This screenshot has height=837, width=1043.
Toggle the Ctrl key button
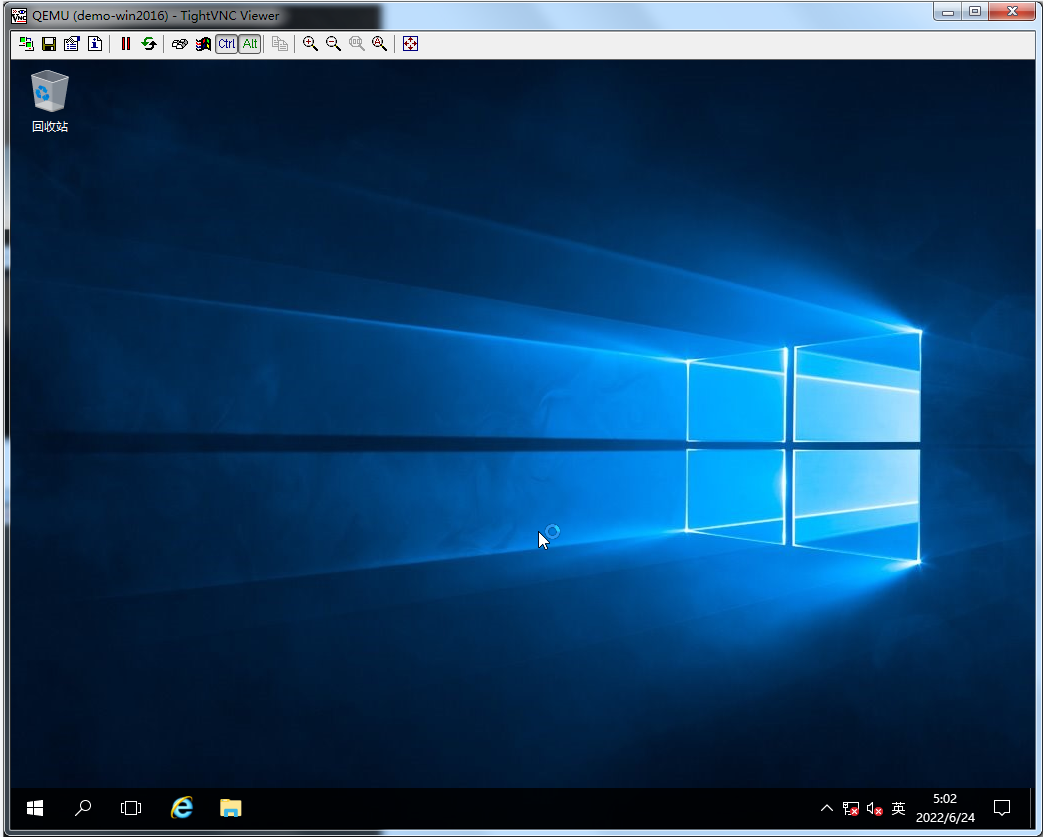pyautogui.click(x=227, y=44)
